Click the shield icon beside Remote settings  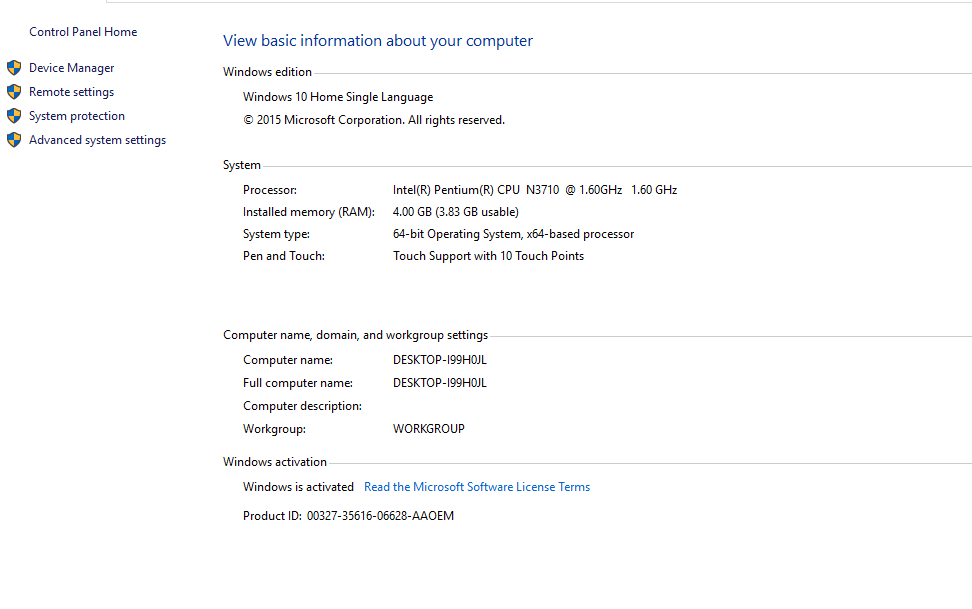[x=14, y=92]
